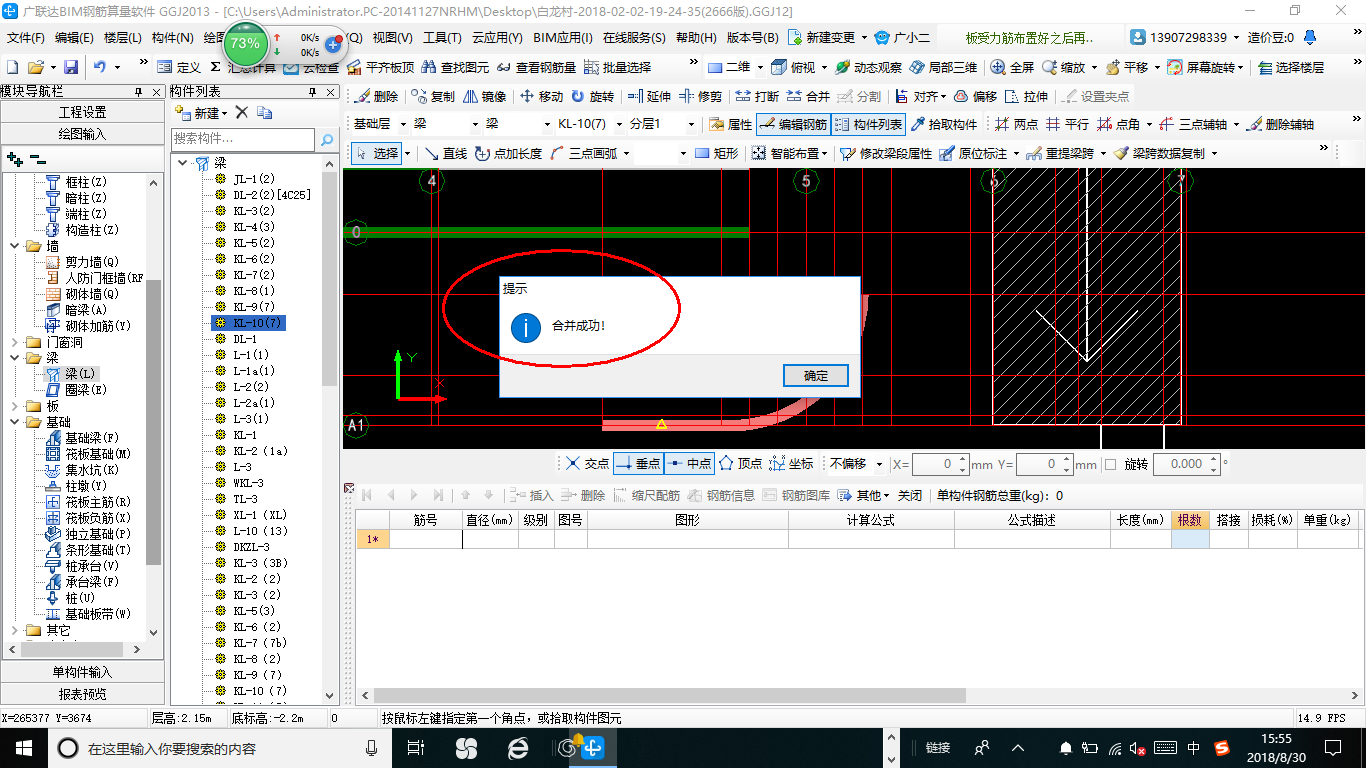Screen dimensions: 1366x768
Task: Toggle 垂点 perpendicular snap
Action: pyautogui.click(x=638, y=464)
